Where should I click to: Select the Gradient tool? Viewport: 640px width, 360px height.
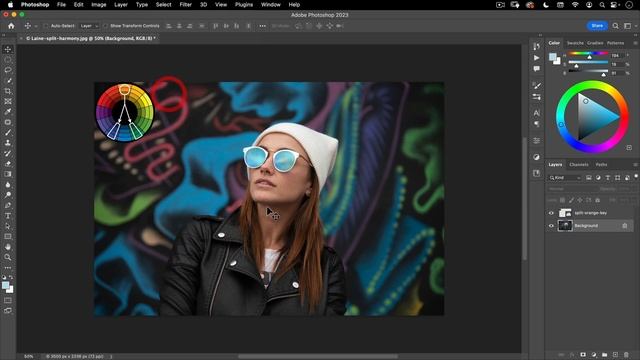[8, 174]
